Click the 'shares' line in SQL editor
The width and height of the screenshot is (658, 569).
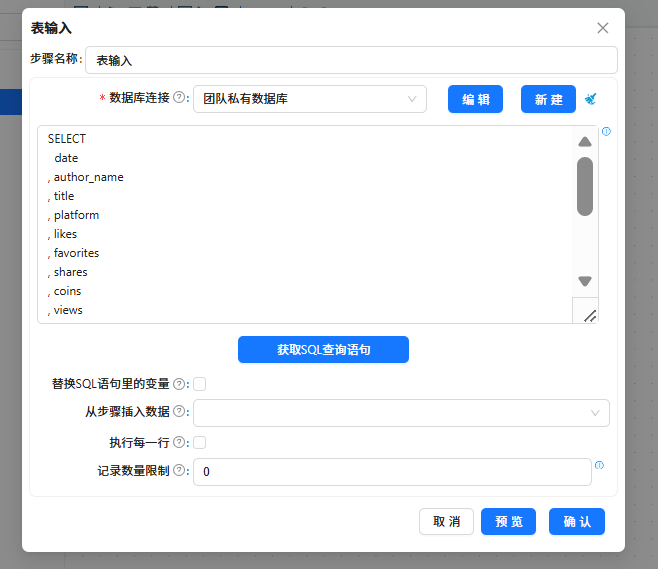(68, 272)
